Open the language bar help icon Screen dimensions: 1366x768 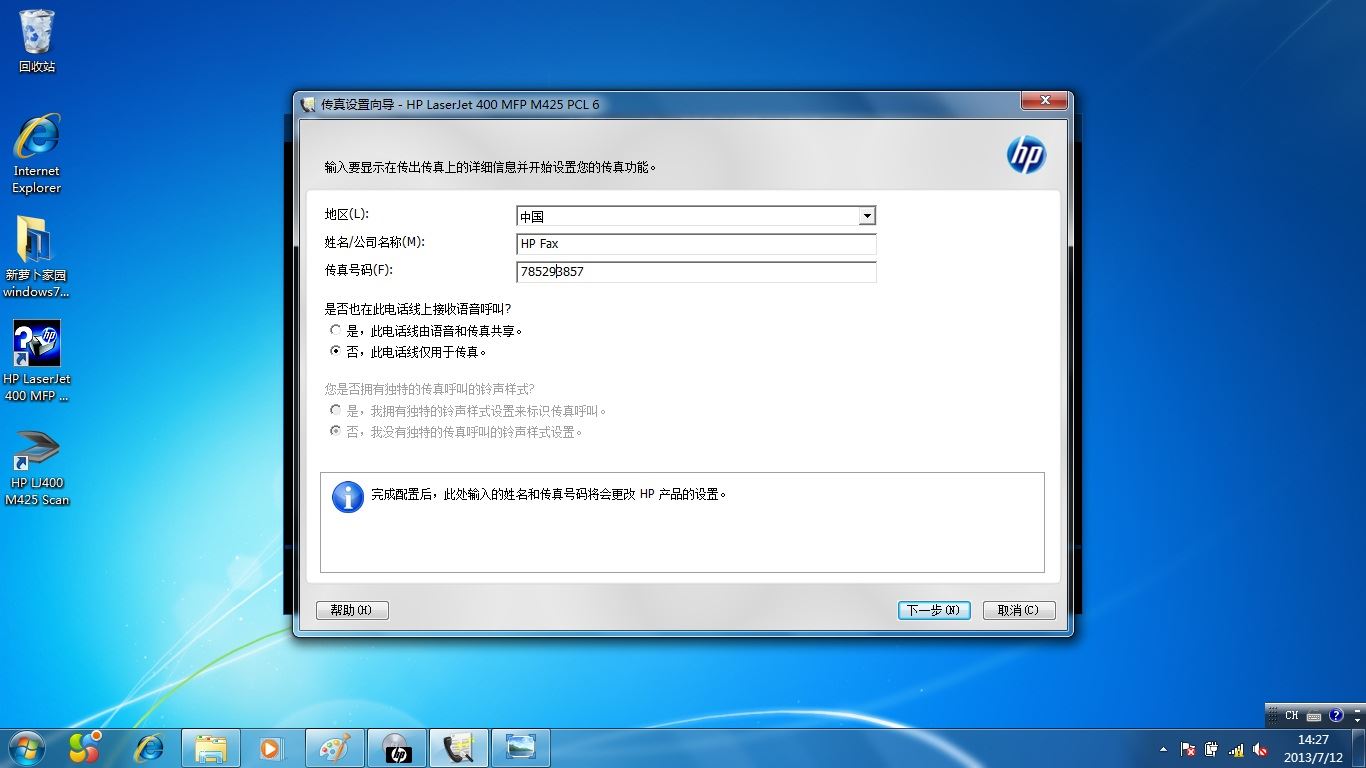point(1336,715)
